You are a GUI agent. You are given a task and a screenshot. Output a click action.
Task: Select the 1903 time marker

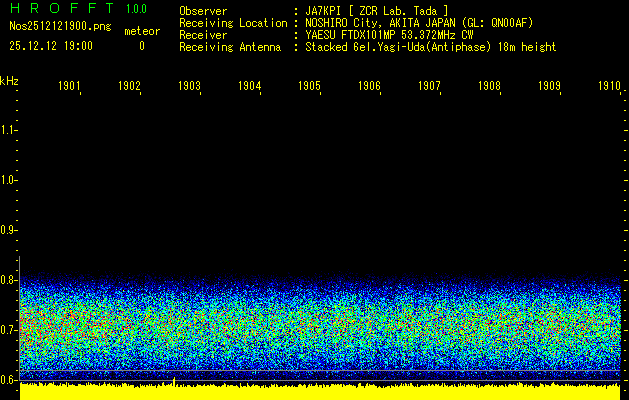click(189, 87)
